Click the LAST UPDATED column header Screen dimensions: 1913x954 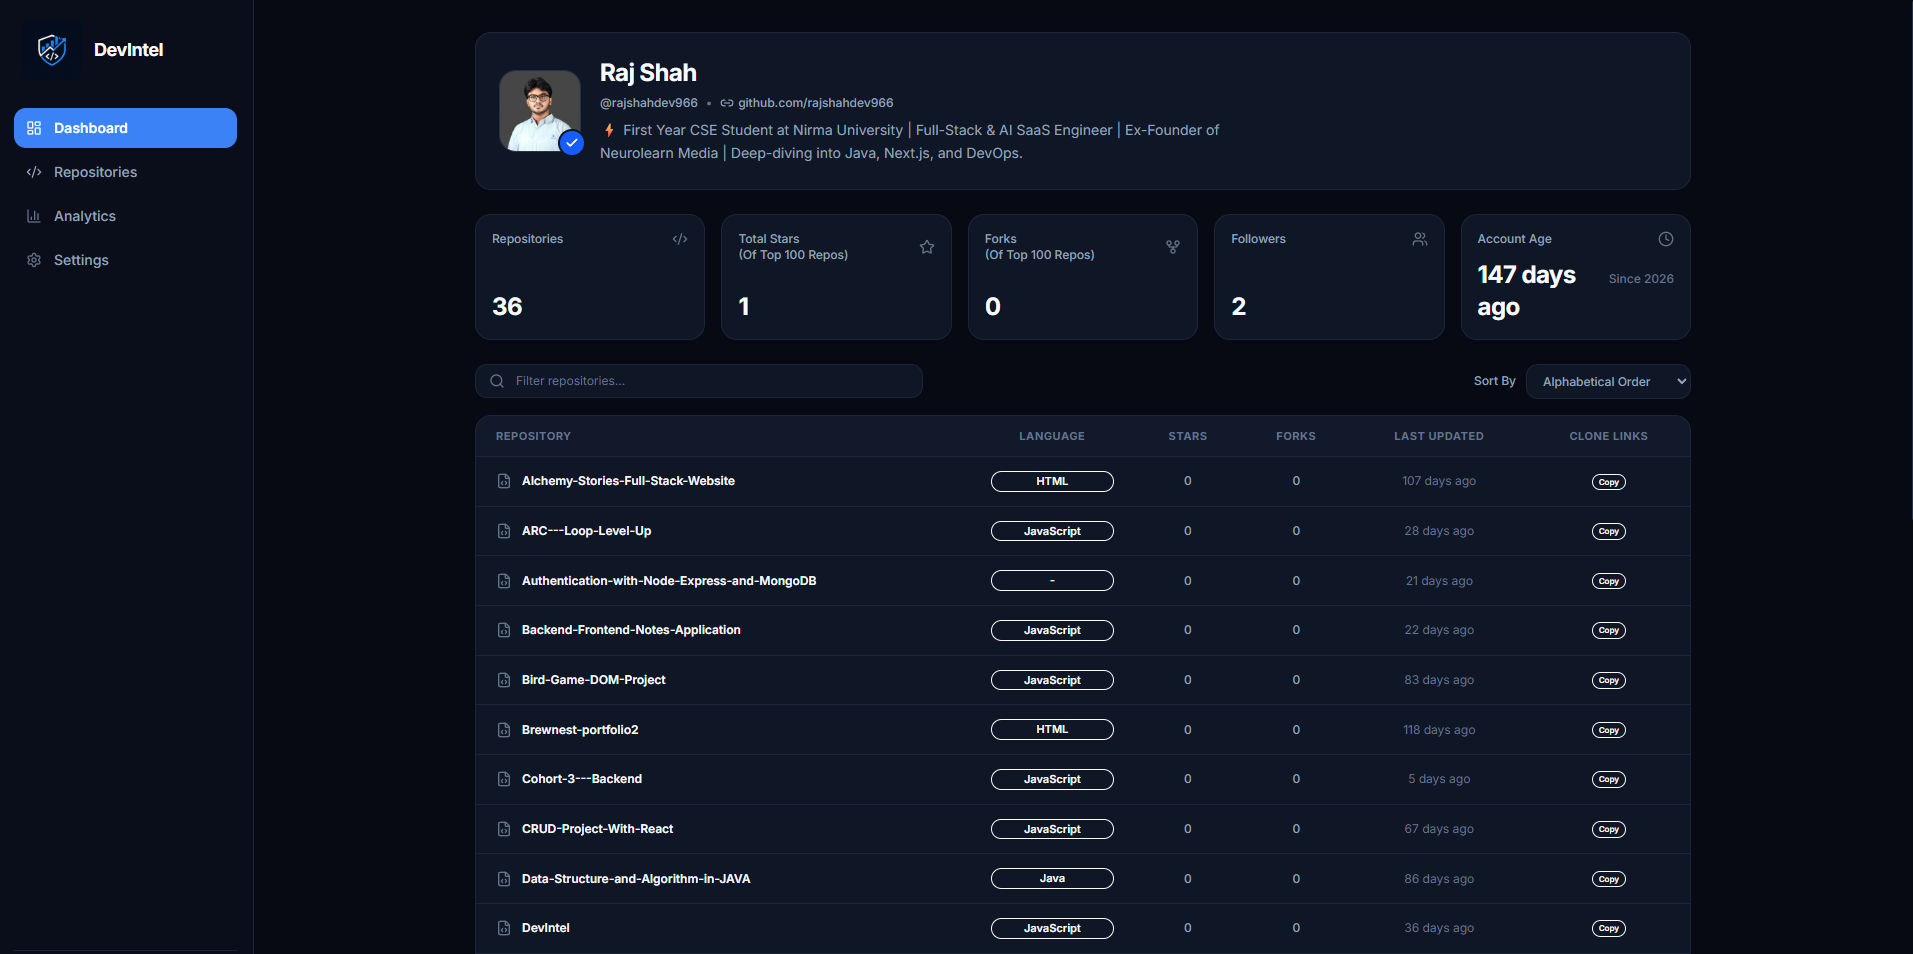1439,436
